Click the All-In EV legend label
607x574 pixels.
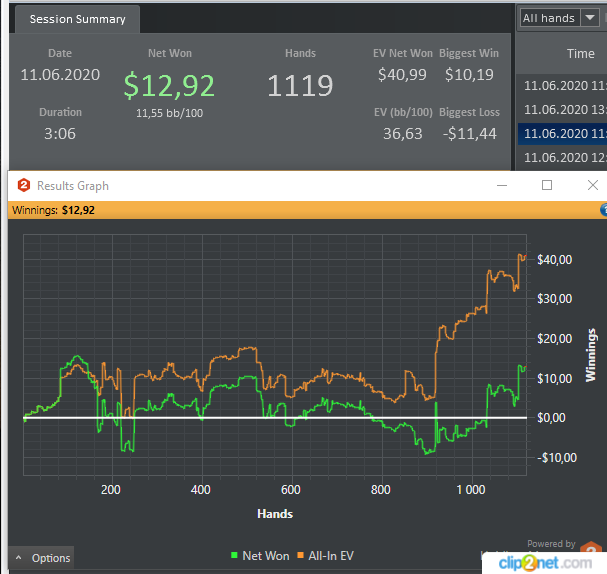click(331, 556)
